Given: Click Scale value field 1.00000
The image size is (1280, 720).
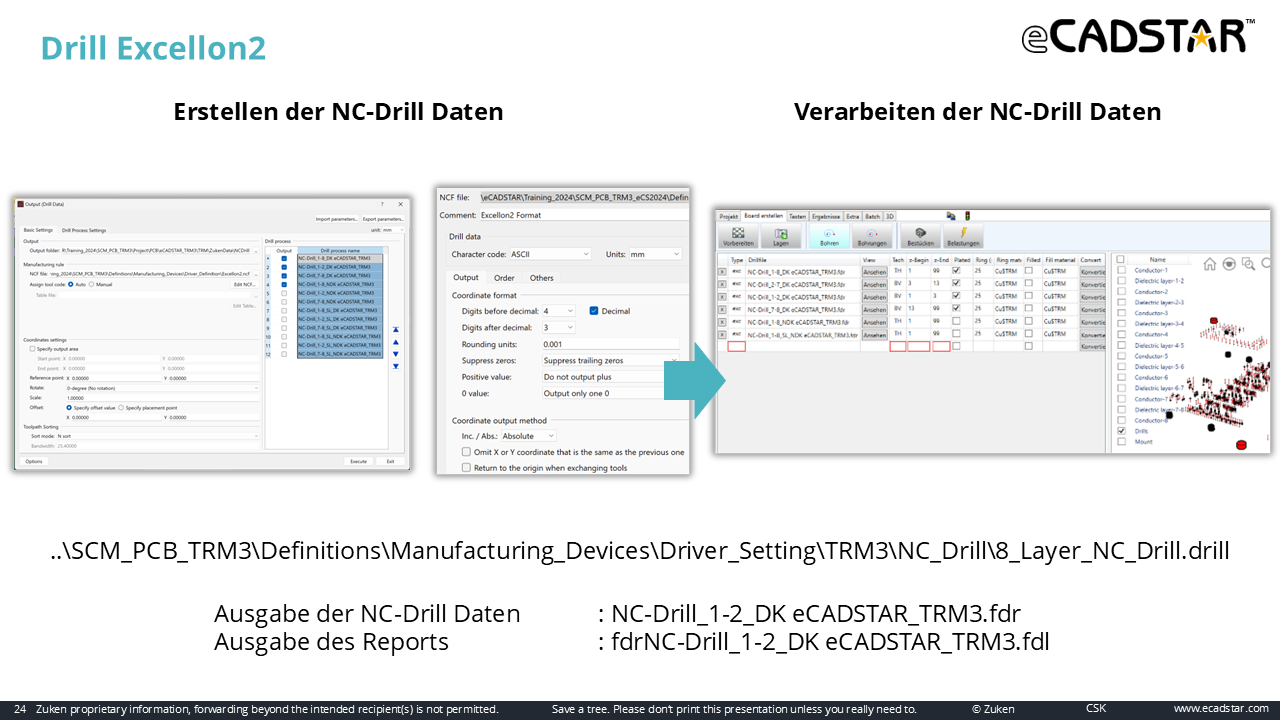Looking at the screenshot, I should [x=161, y=398].
